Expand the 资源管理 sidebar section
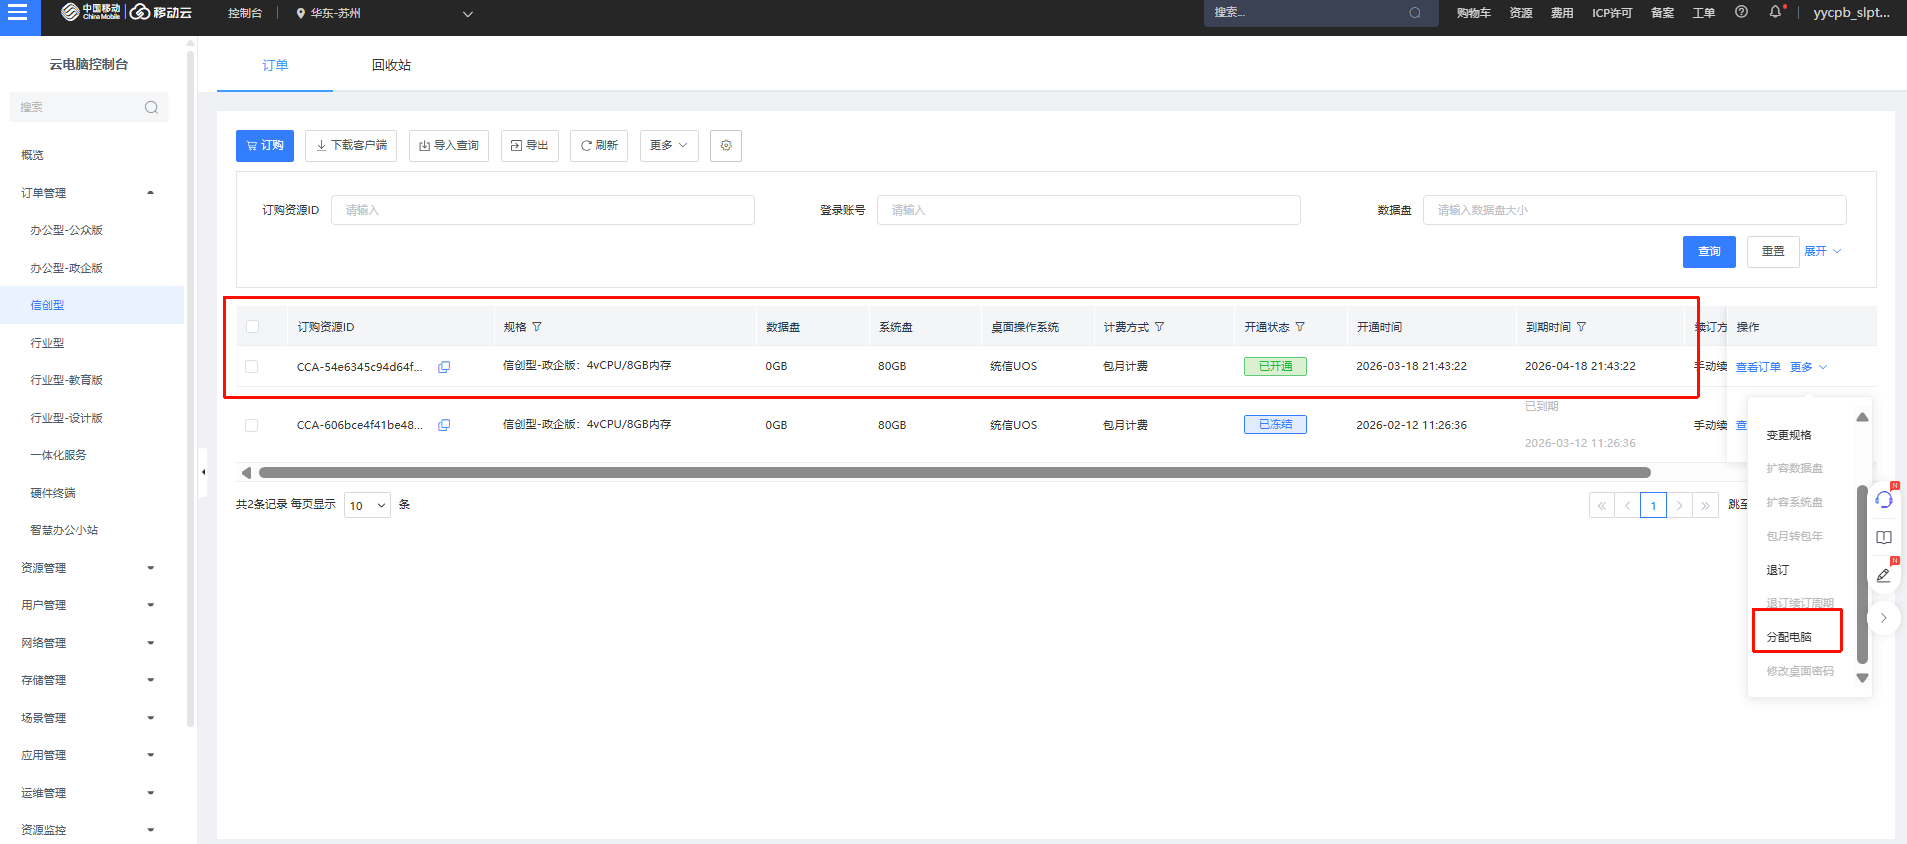 coord(88,568)
